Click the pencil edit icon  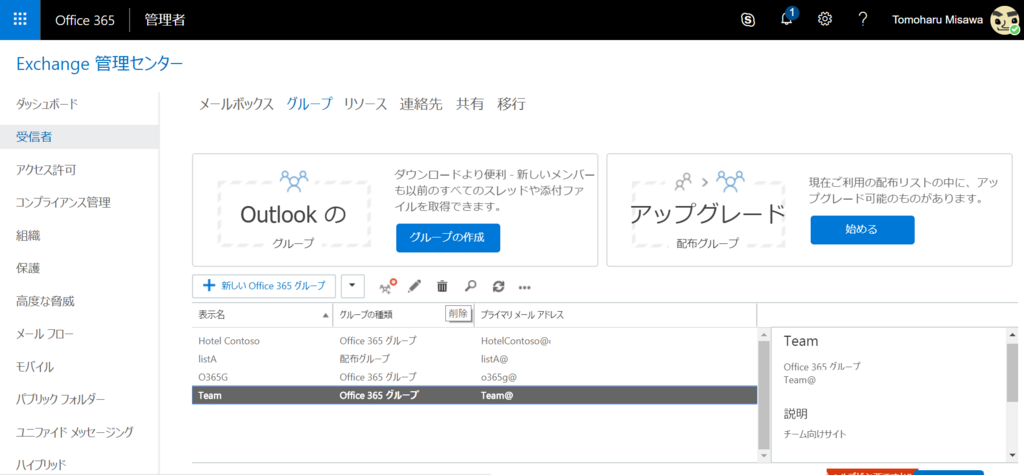pyautogui.click(x=415, y=286)
